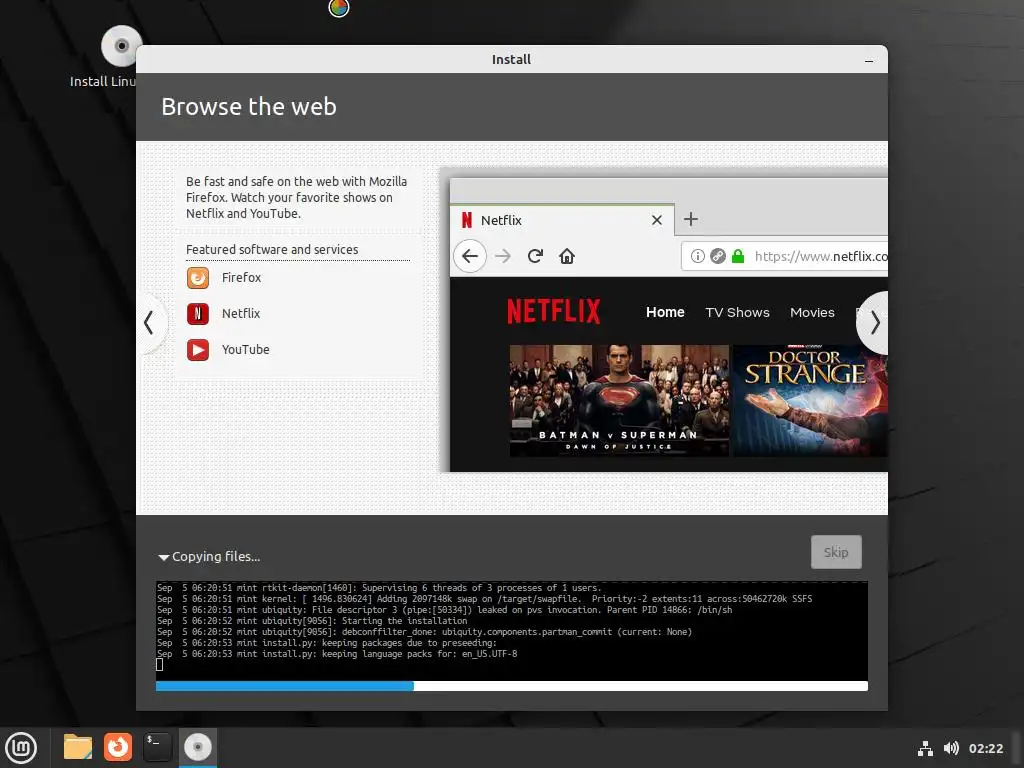Minimize the Install window
Viewport: 1024px width, 768px height.
point(869,60)
